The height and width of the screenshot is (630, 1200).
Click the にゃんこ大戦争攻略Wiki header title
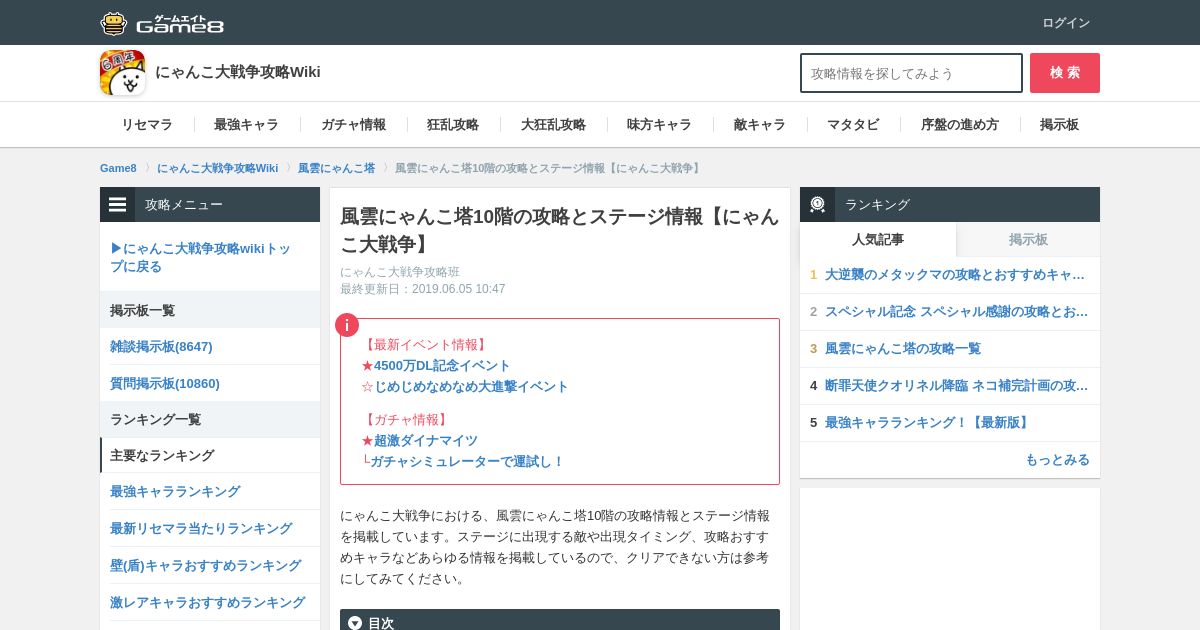[x=238, y=72]
